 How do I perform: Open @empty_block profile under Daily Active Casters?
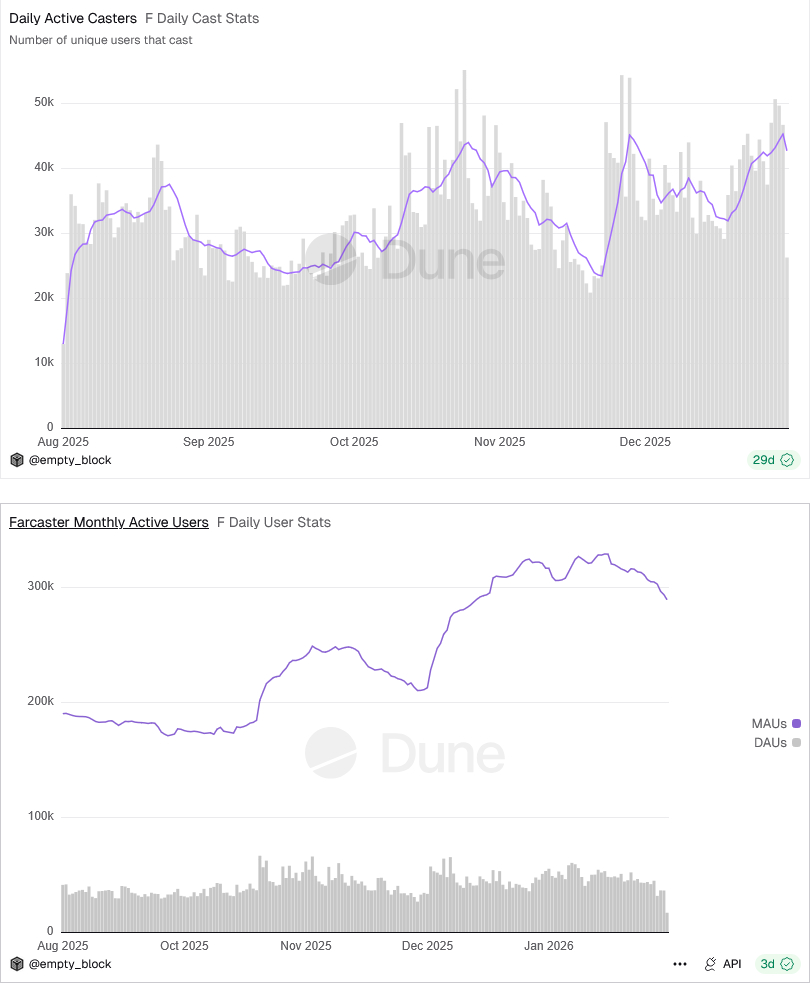[68, 460]
